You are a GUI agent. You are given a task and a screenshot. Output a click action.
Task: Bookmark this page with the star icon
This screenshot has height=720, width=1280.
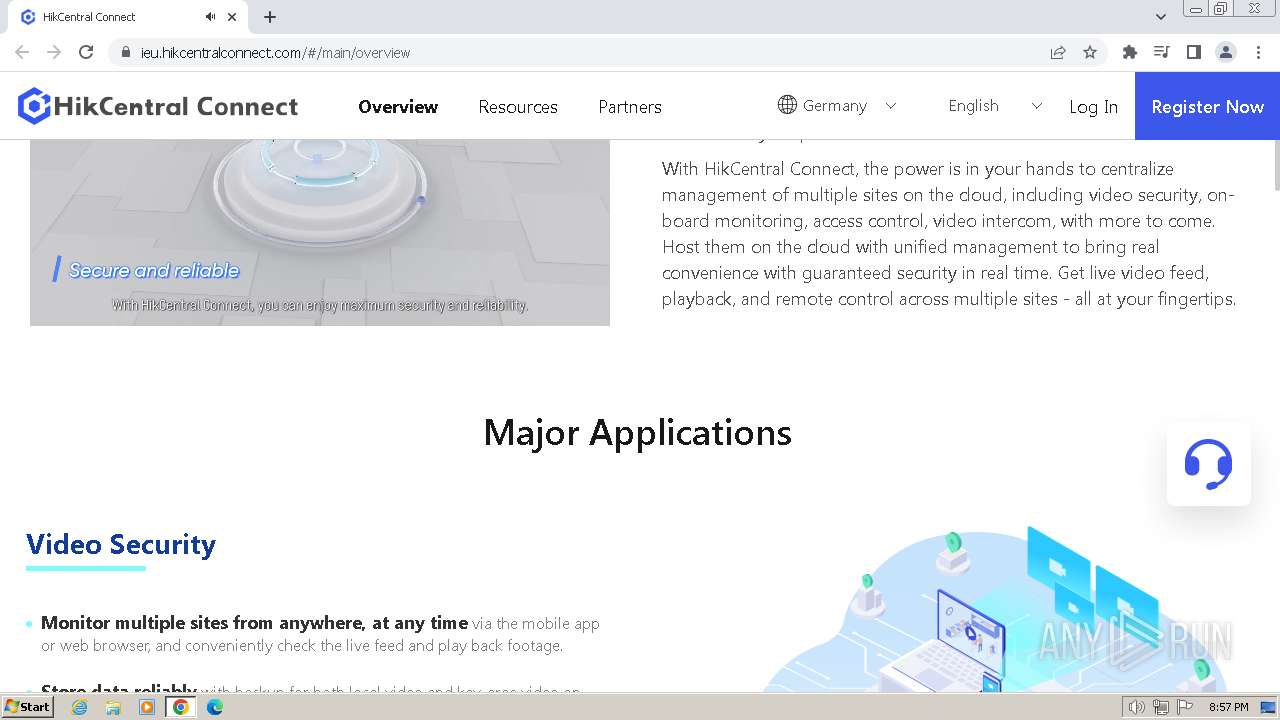tap(1090, 52)
